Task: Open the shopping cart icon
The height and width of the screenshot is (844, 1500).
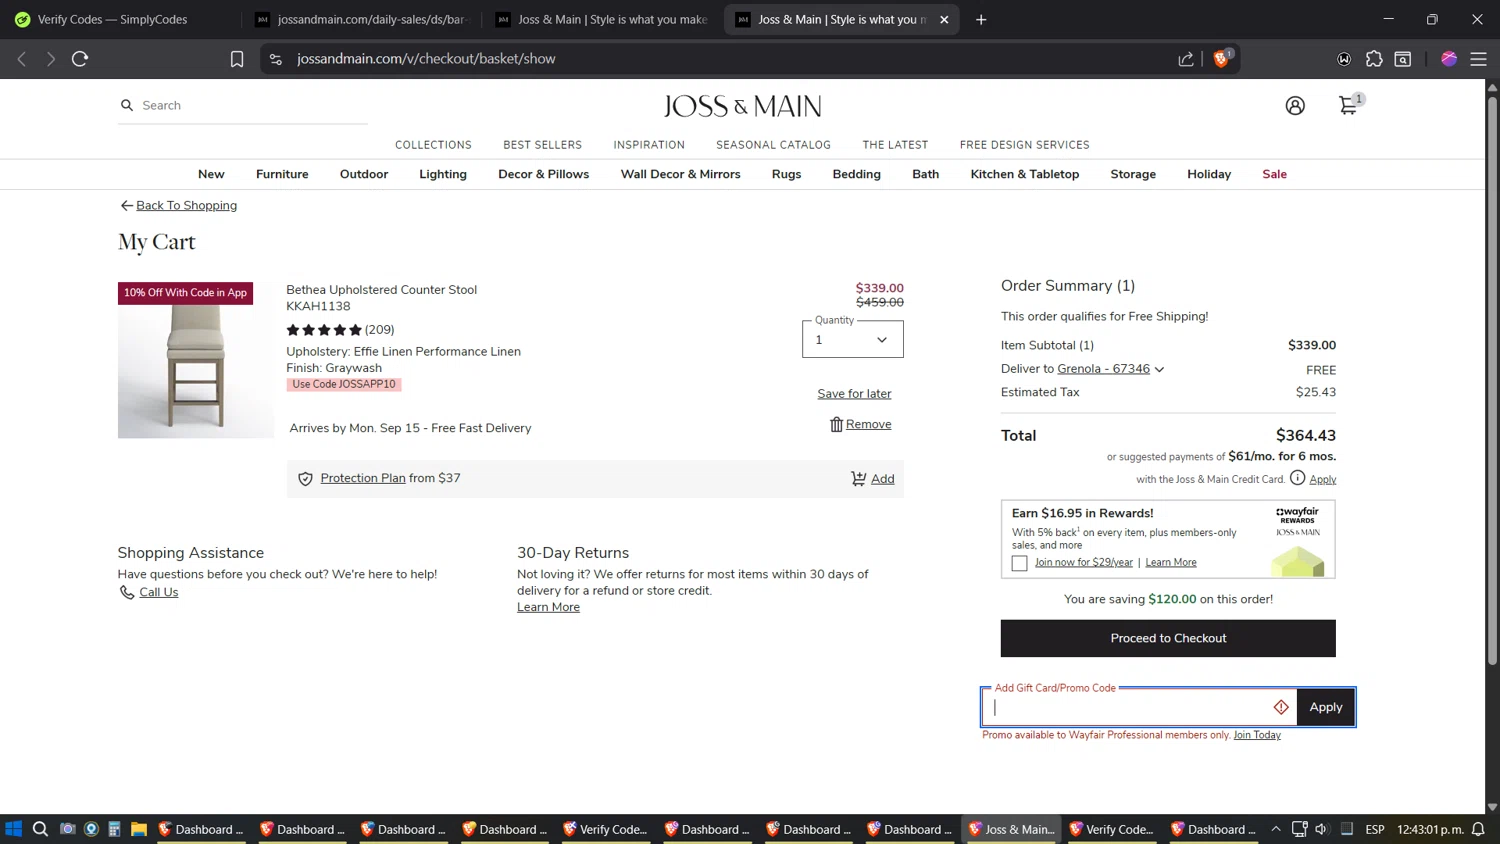Action: pos(1348,105)
